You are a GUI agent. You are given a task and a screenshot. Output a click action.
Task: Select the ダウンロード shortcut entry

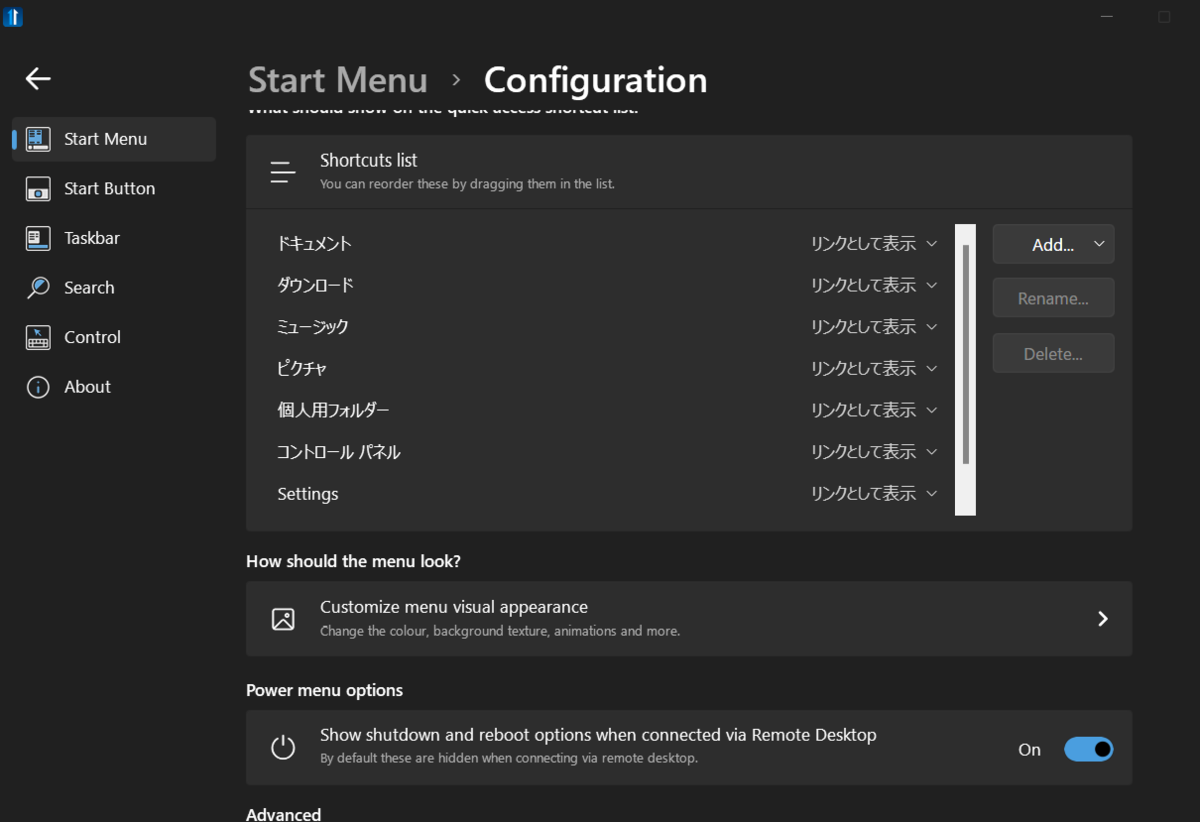pyautogui.click(x=315, y=285)
